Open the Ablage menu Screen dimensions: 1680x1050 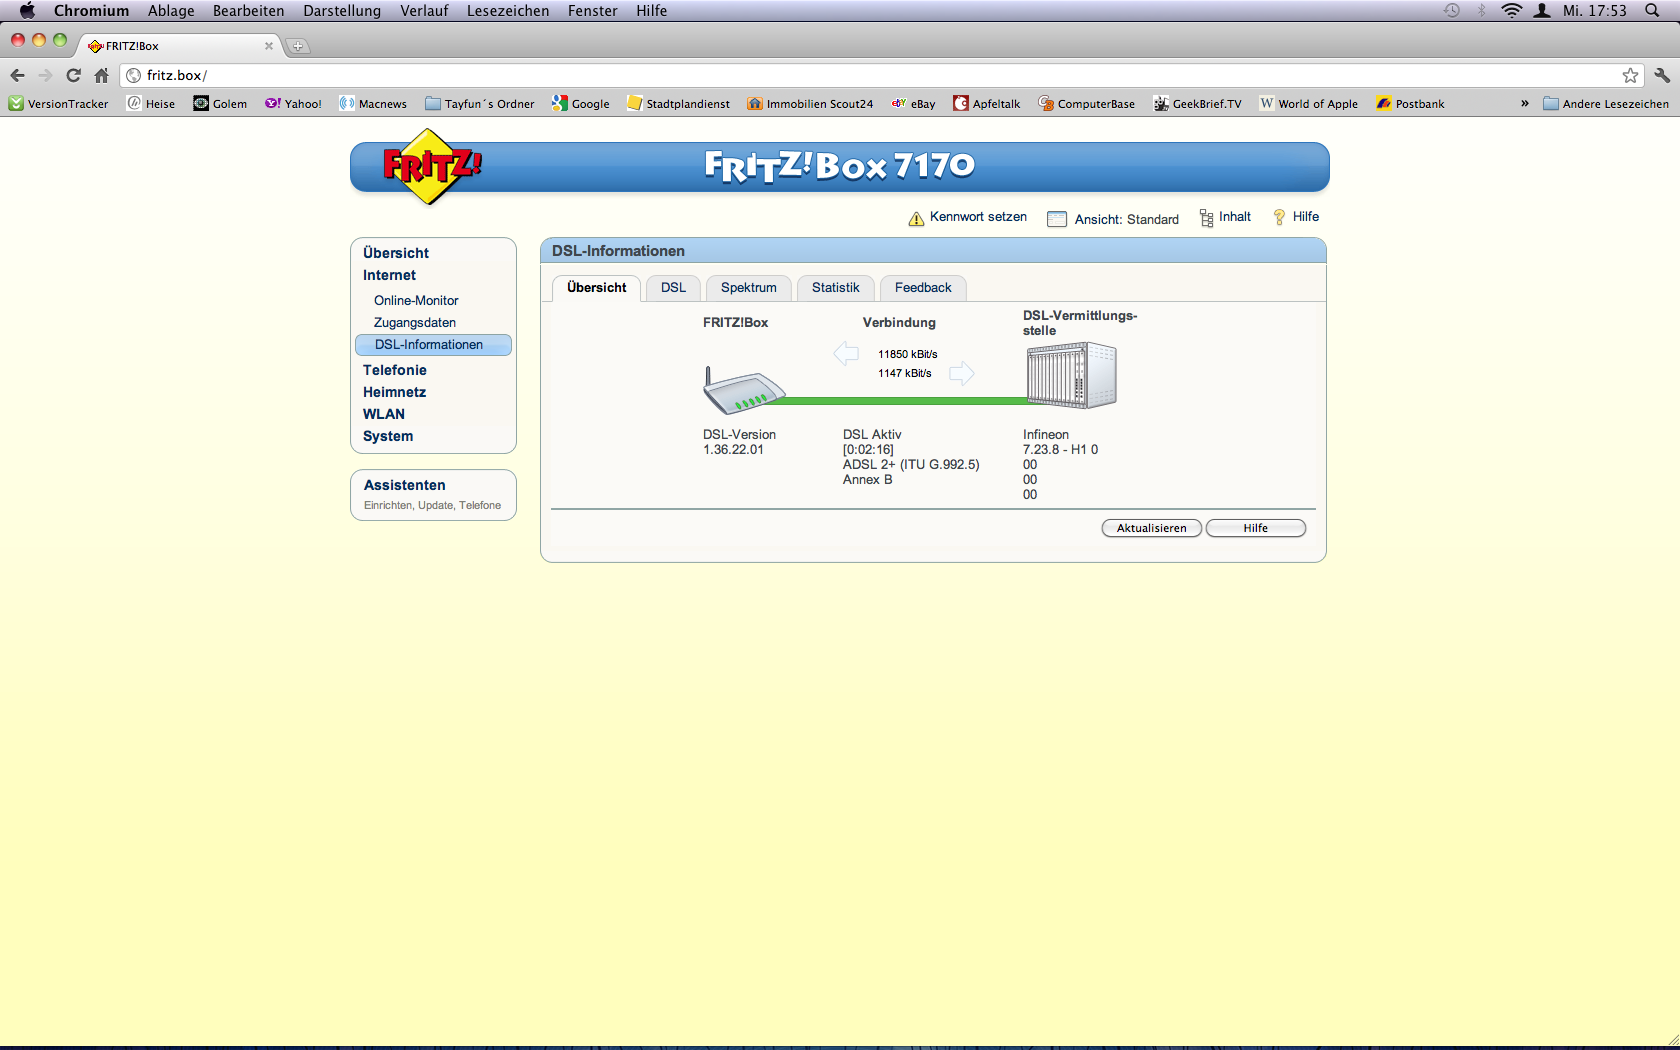point(171,11)
